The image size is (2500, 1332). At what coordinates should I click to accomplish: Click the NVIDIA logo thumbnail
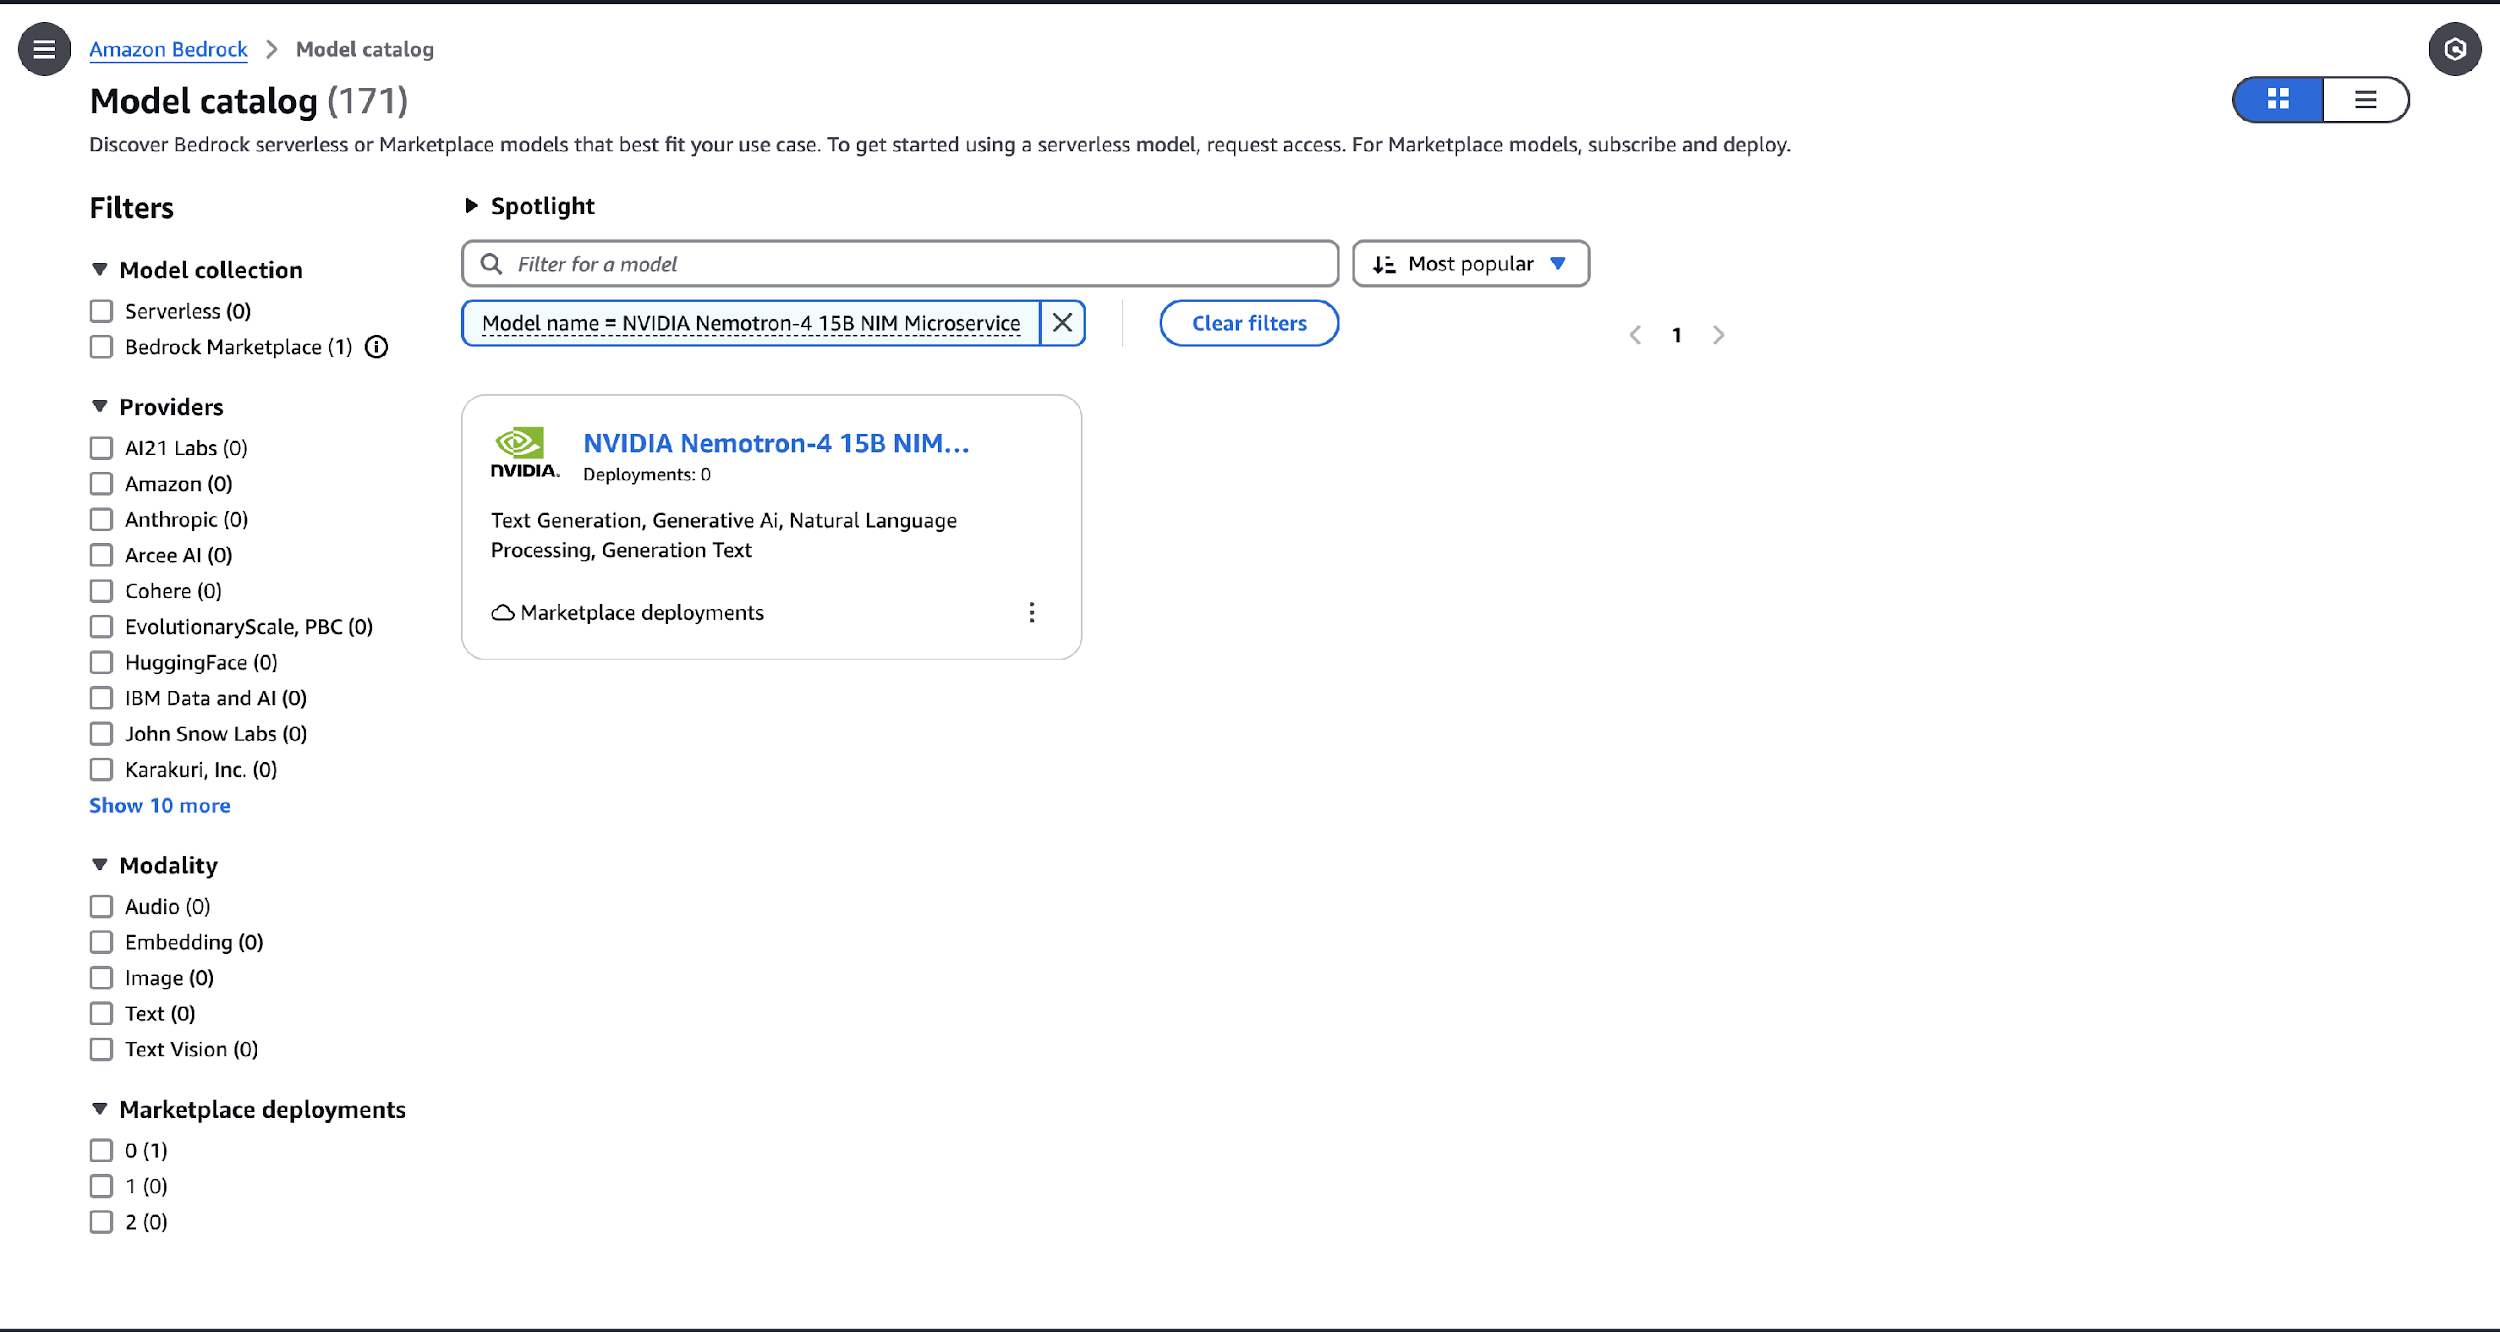tap(523, 453)
